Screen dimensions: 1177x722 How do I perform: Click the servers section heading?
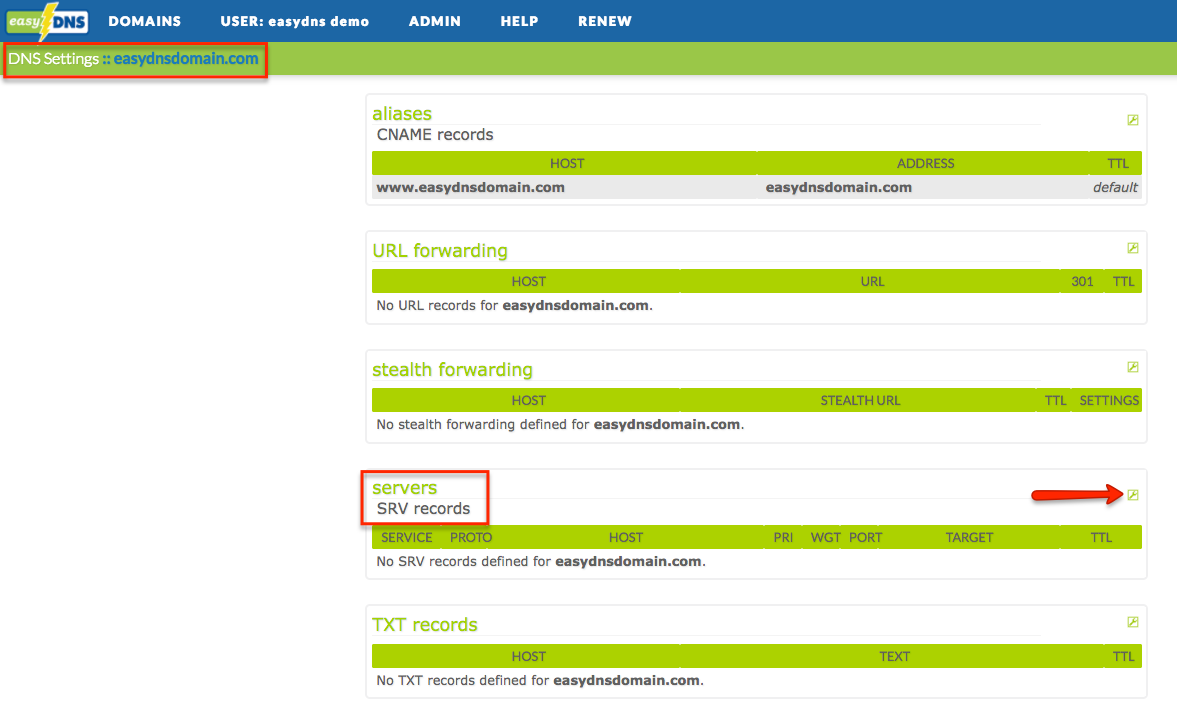coord(405,488)
